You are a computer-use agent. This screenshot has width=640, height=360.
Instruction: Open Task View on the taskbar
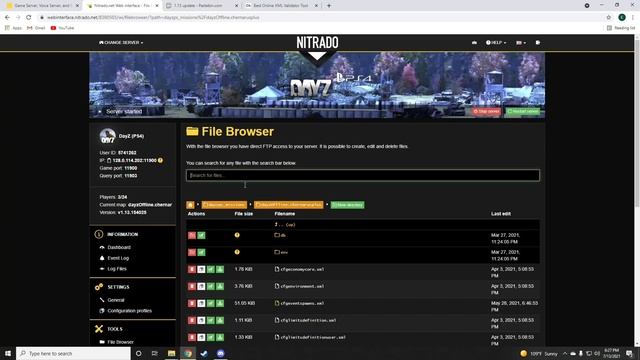pos(155,353)
